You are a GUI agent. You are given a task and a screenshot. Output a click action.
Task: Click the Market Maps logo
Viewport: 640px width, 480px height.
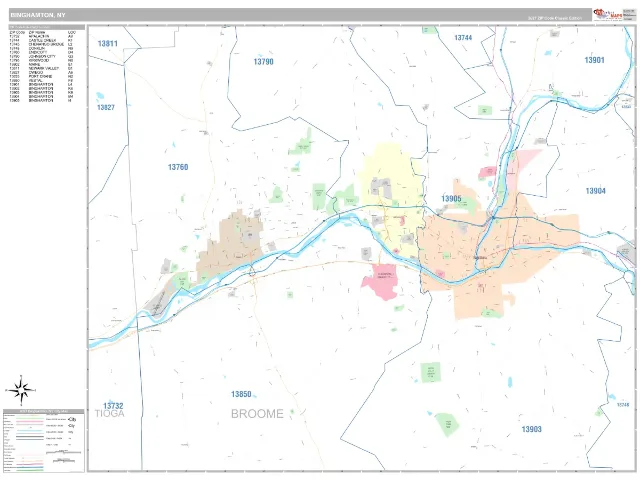(x=608, y=14)
